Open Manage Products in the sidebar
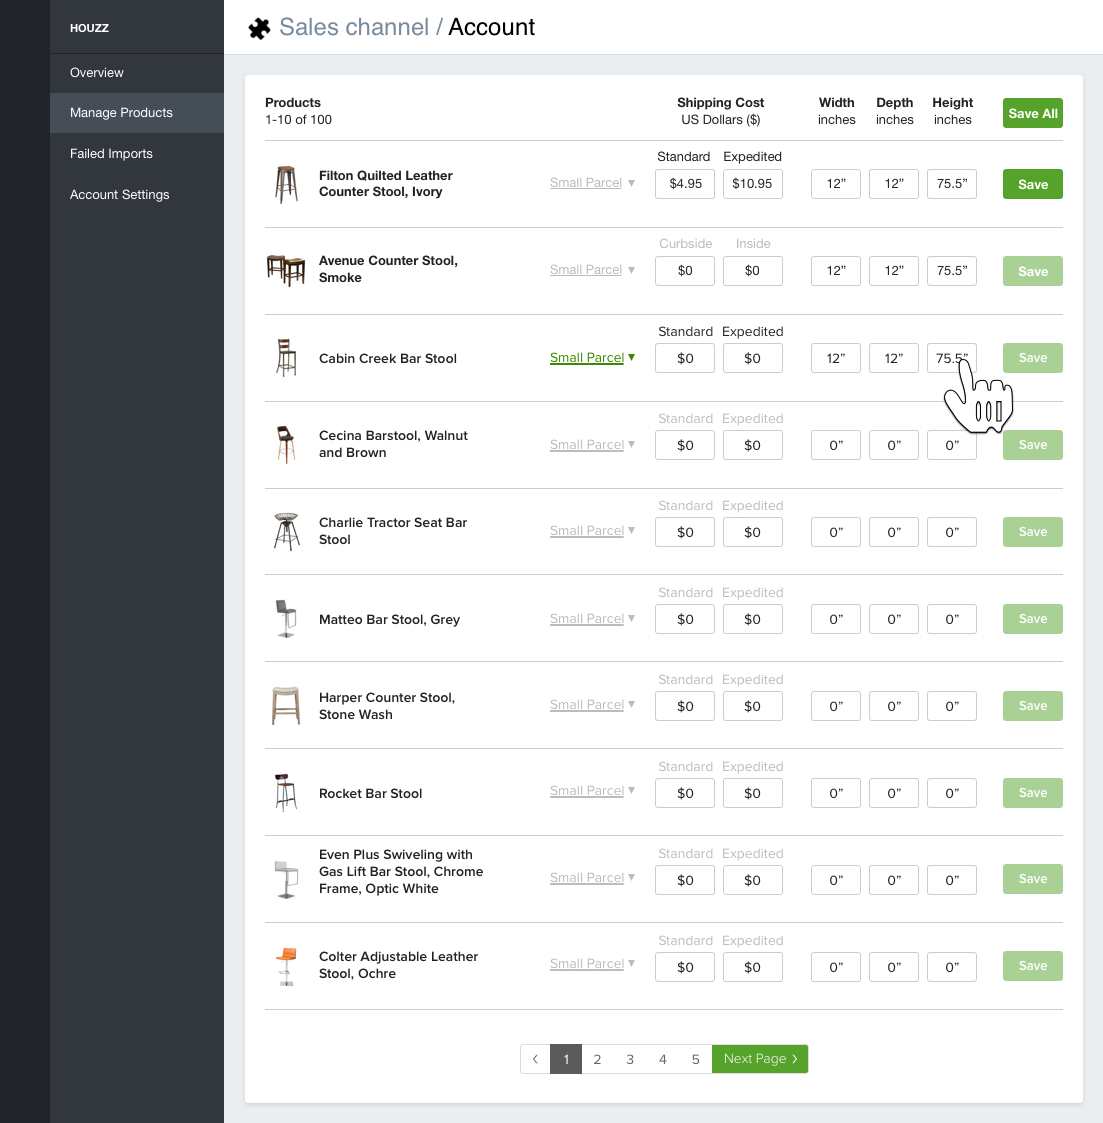1103x1123 pixels. click(x=121, y=113)
